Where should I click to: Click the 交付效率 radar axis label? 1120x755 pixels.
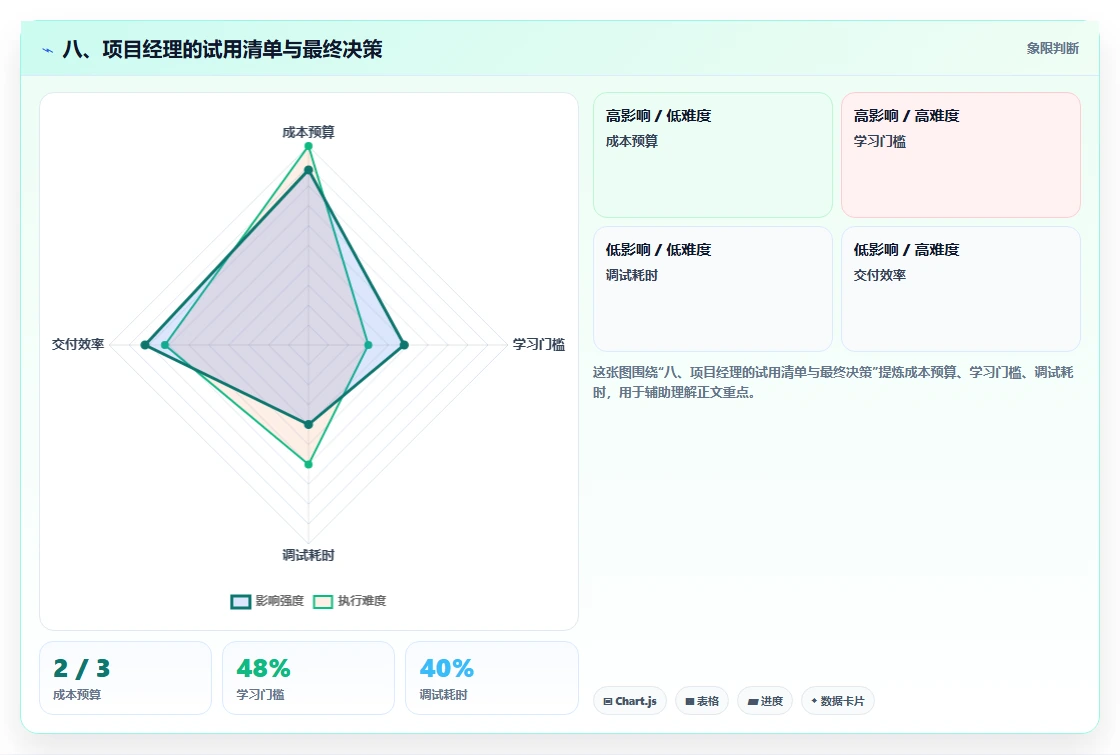click(78, 344)
